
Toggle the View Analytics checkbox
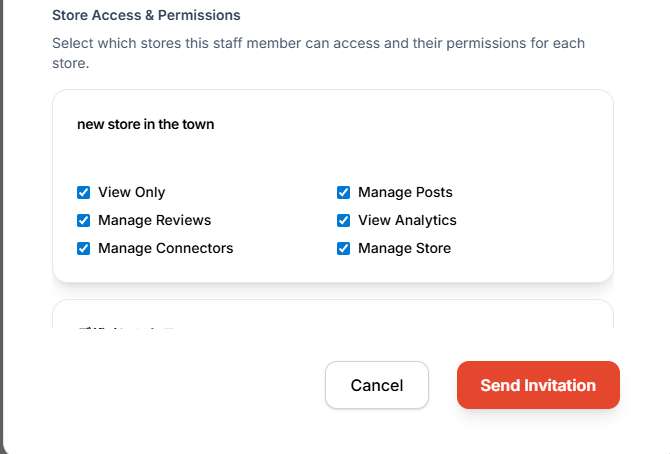pos(344,220)
